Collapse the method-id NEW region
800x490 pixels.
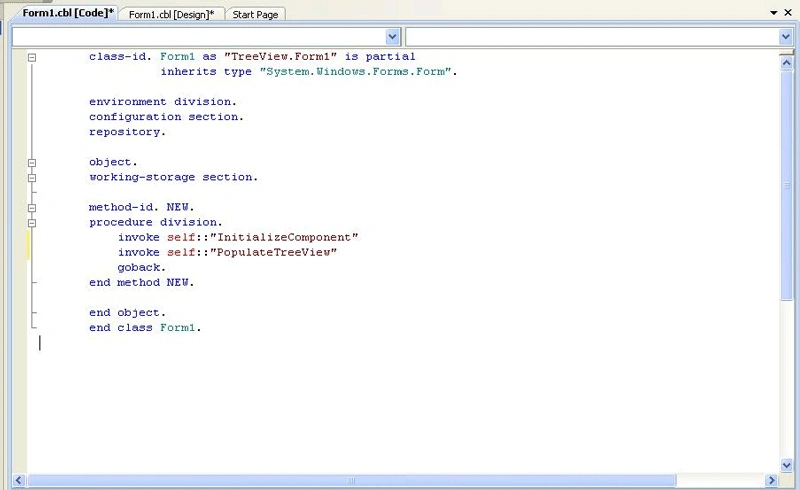click(32, 208)
